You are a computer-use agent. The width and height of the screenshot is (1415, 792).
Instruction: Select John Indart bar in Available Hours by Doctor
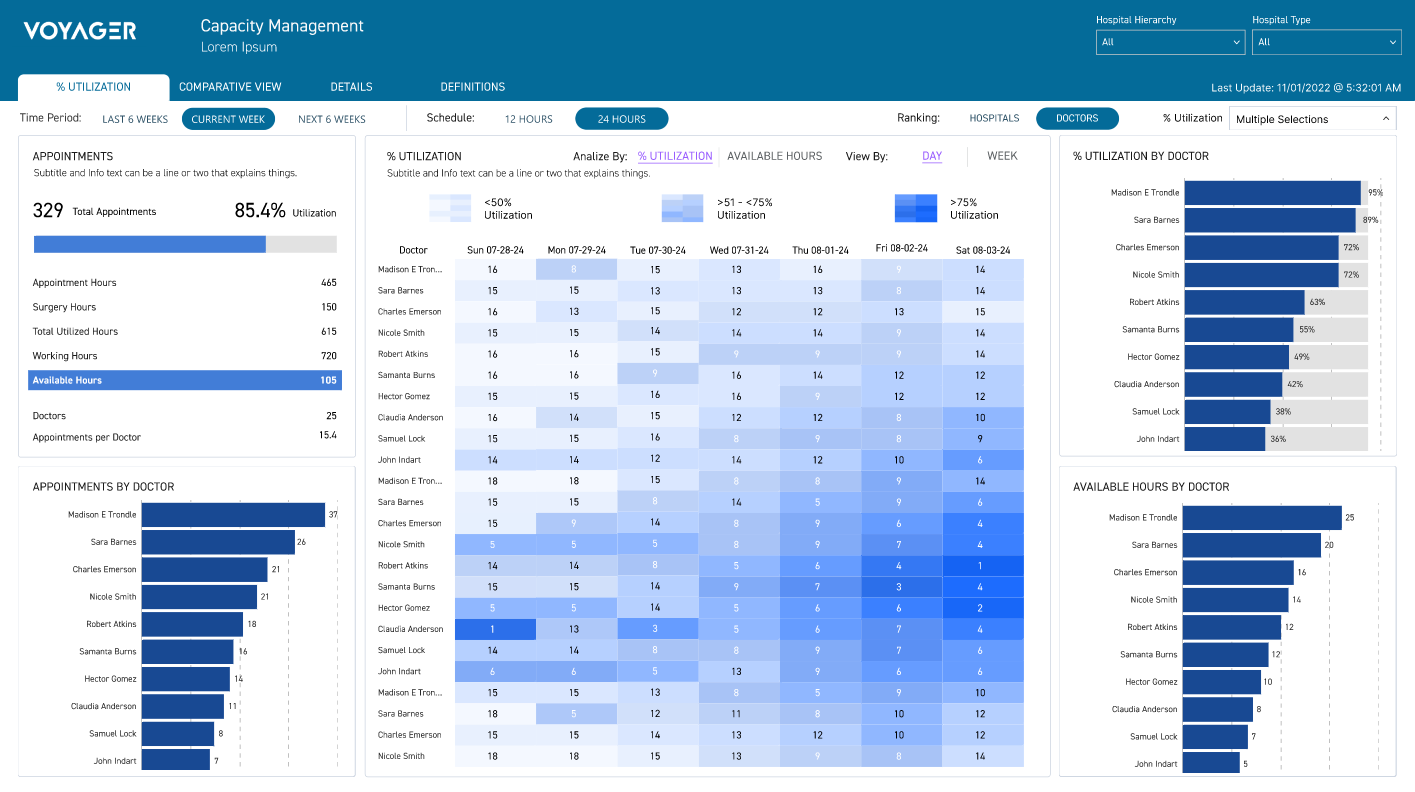(x=1211, y=764)
